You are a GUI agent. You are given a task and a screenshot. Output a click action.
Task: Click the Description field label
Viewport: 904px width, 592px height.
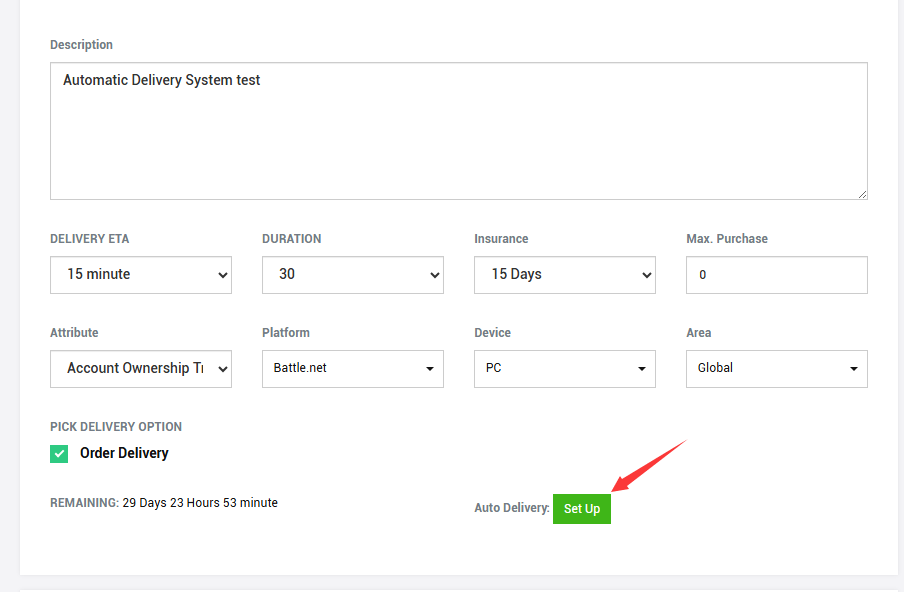coord(81,45)
